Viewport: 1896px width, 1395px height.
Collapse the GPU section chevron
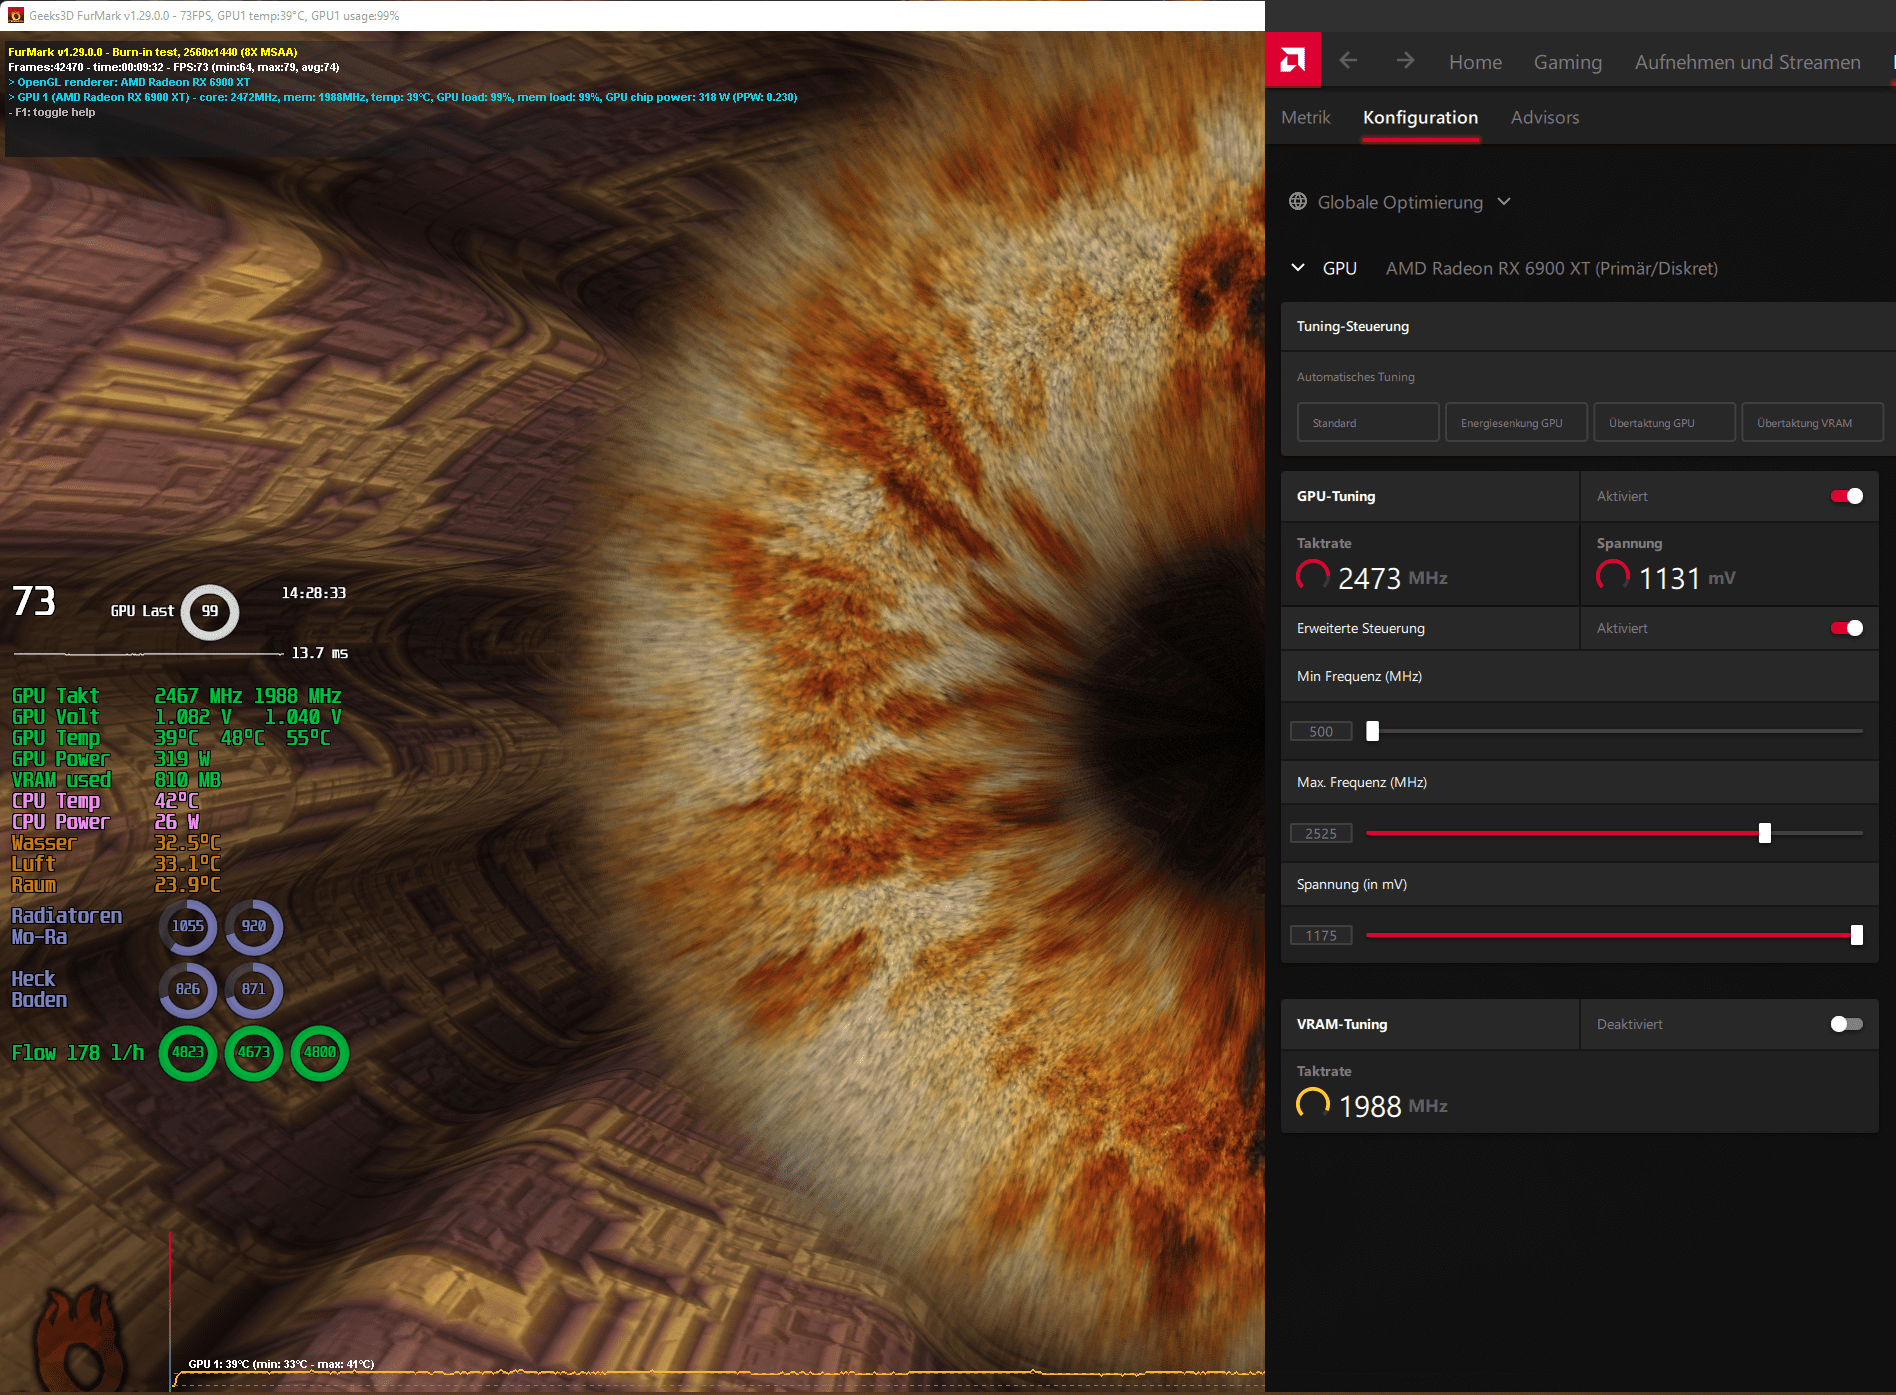point(1298,267)
